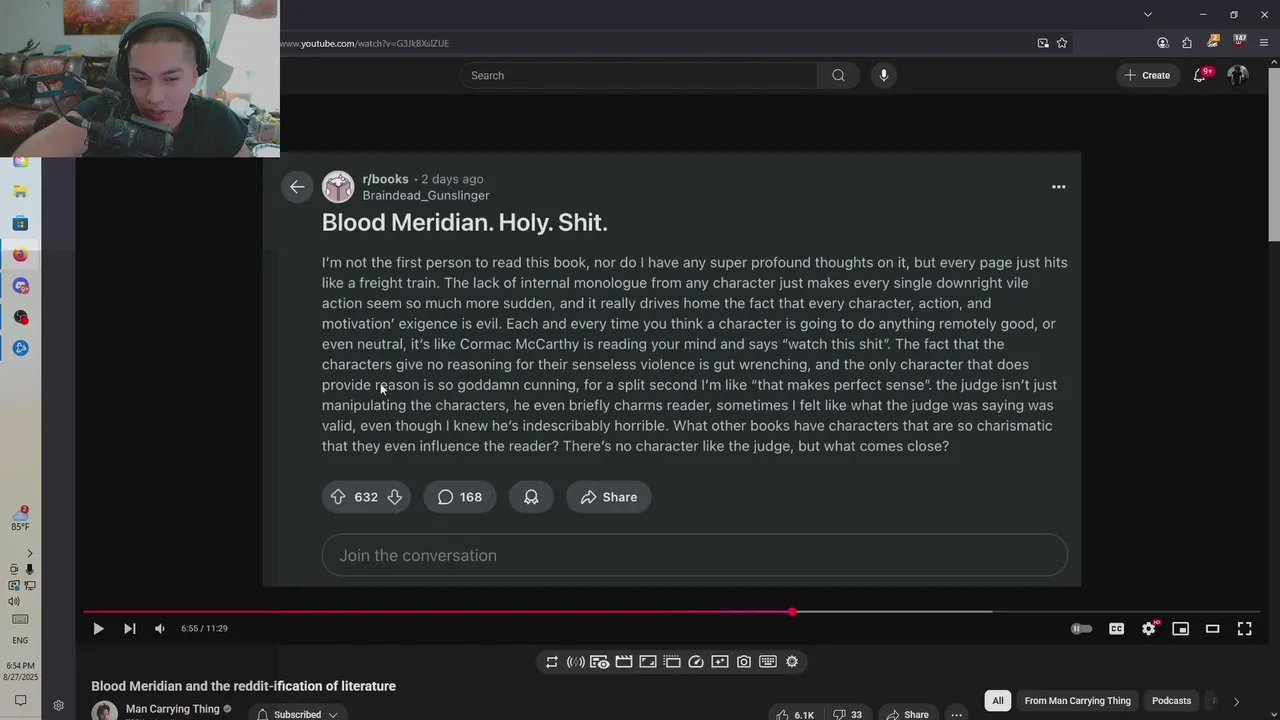The image size is (1280, 720).
Task: Click the r/books community avatar
Action: pyautogui.click(x=338, y=187)
